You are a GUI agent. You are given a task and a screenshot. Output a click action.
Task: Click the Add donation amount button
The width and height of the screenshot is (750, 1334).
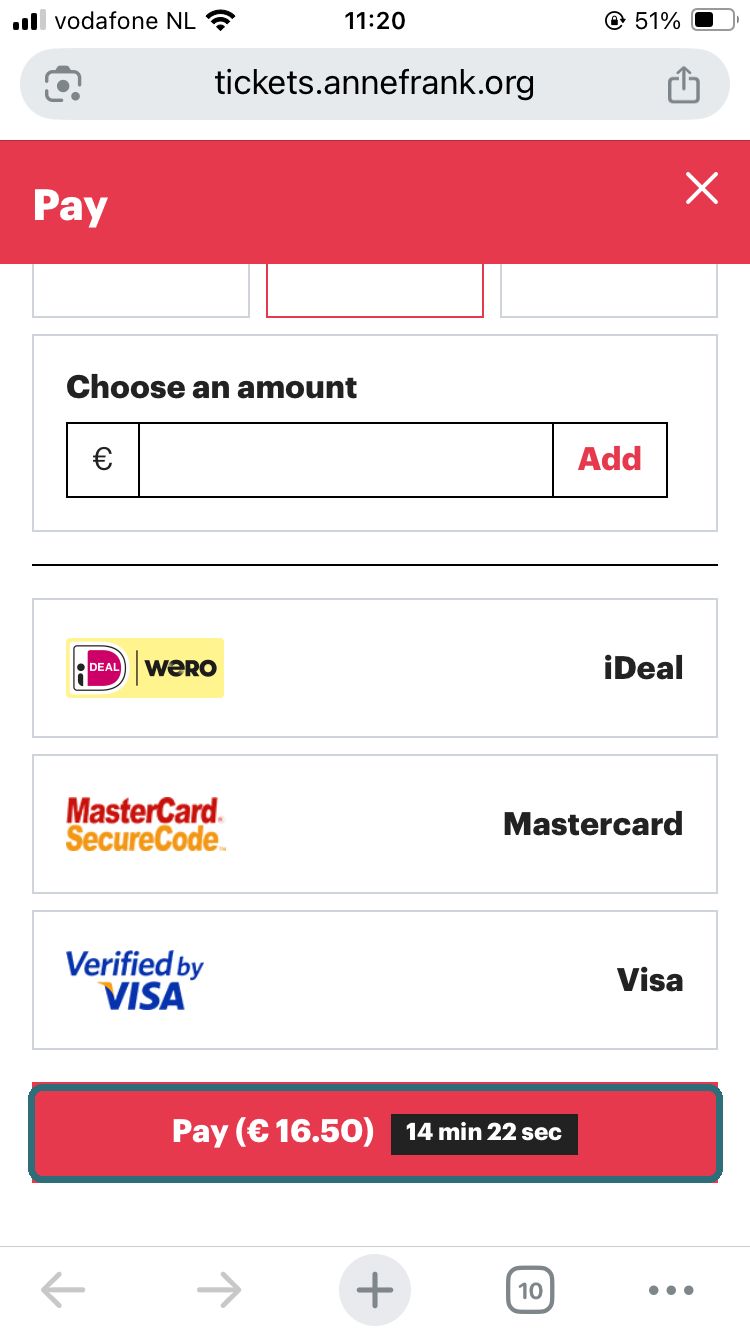[x=610, y=460]
